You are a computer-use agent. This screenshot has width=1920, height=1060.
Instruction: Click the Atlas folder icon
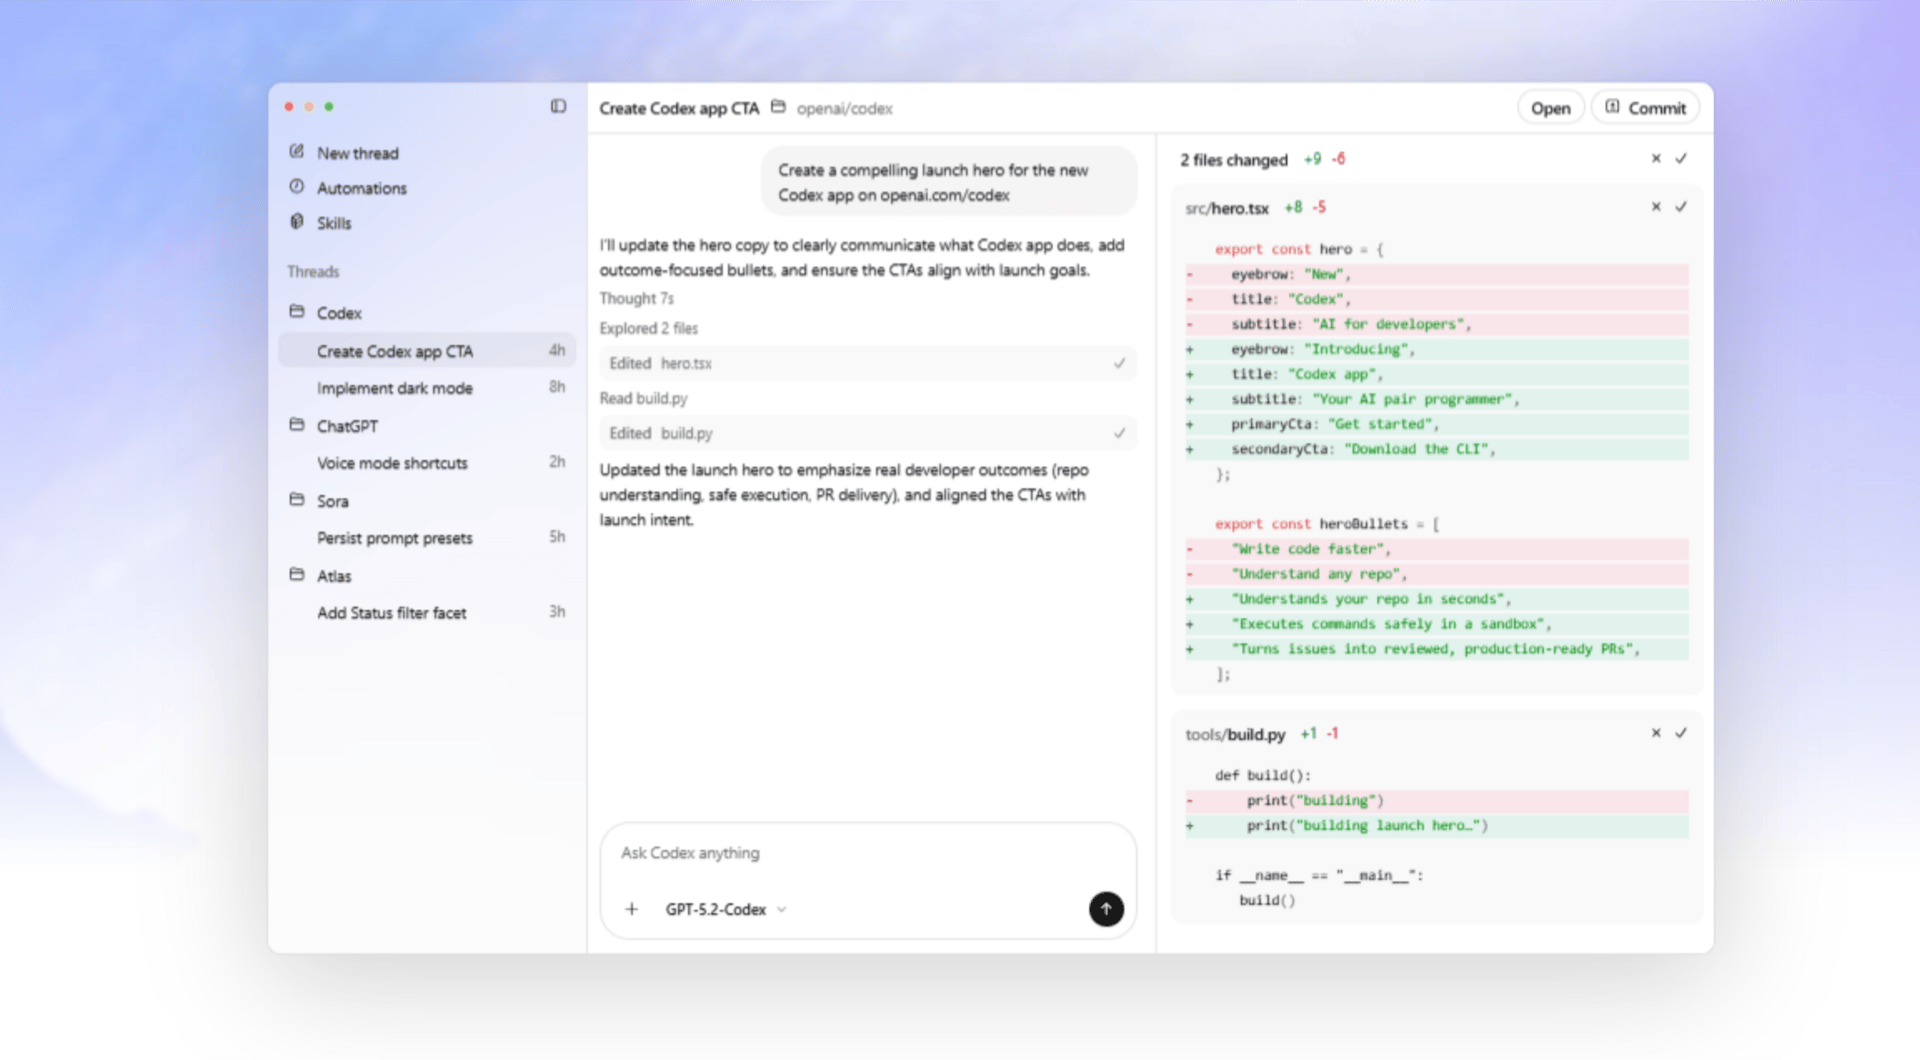(x=297, y=575)
